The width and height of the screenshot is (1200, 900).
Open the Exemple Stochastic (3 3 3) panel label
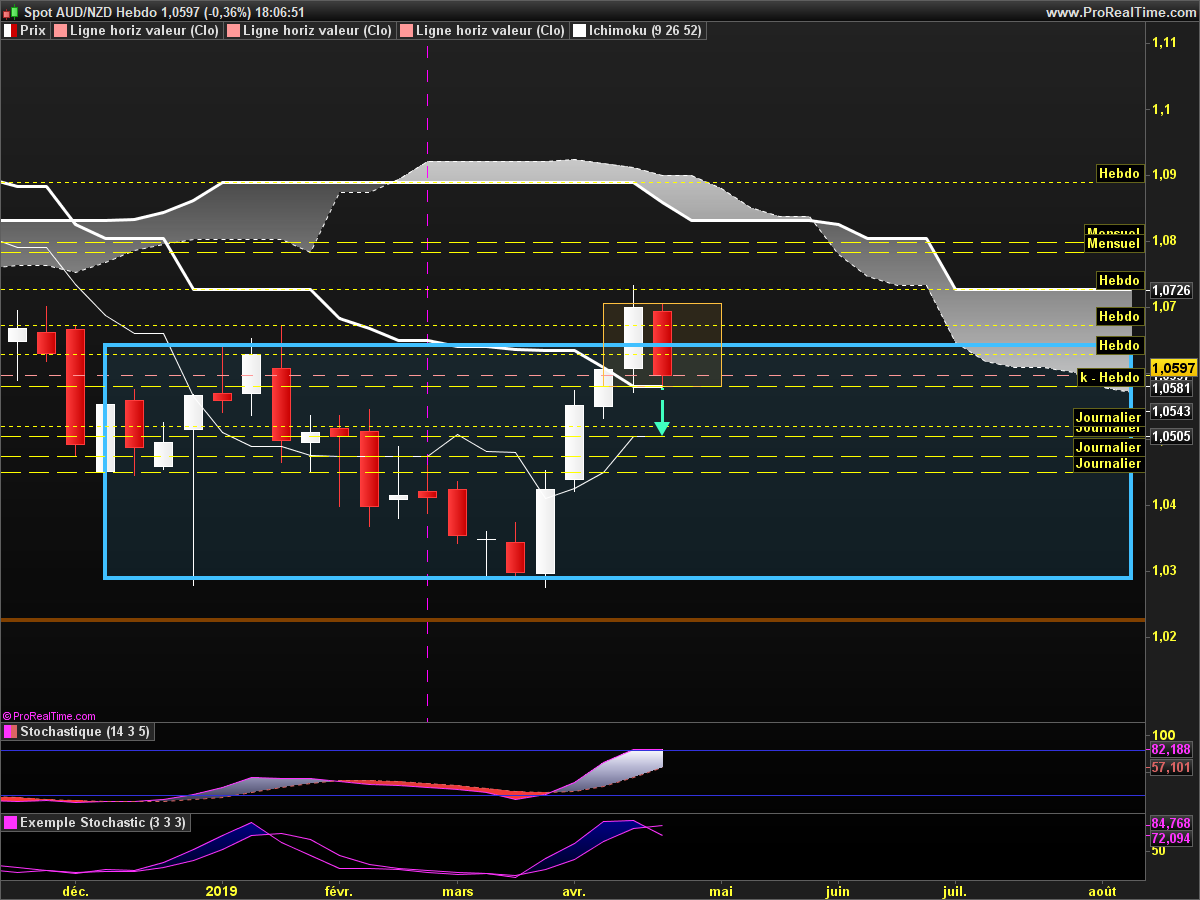[x=102, y=823]
